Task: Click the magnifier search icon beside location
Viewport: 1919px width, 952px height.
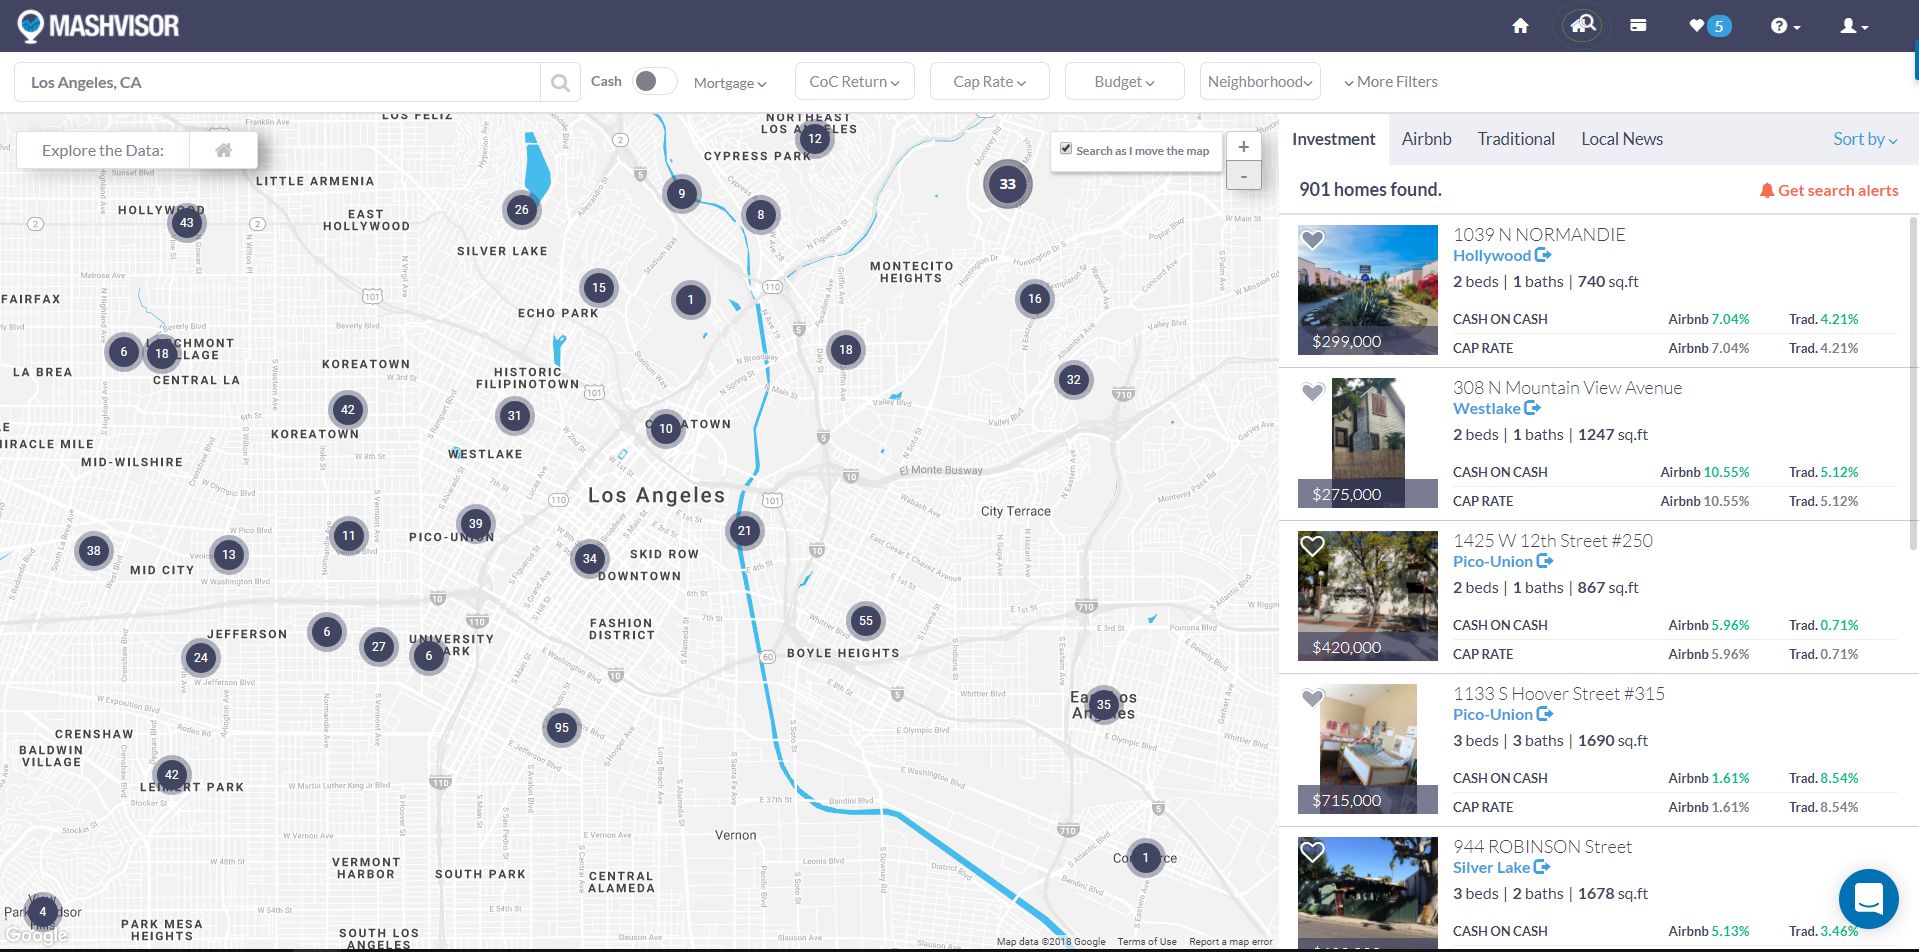Action: [x=560, y=83]
